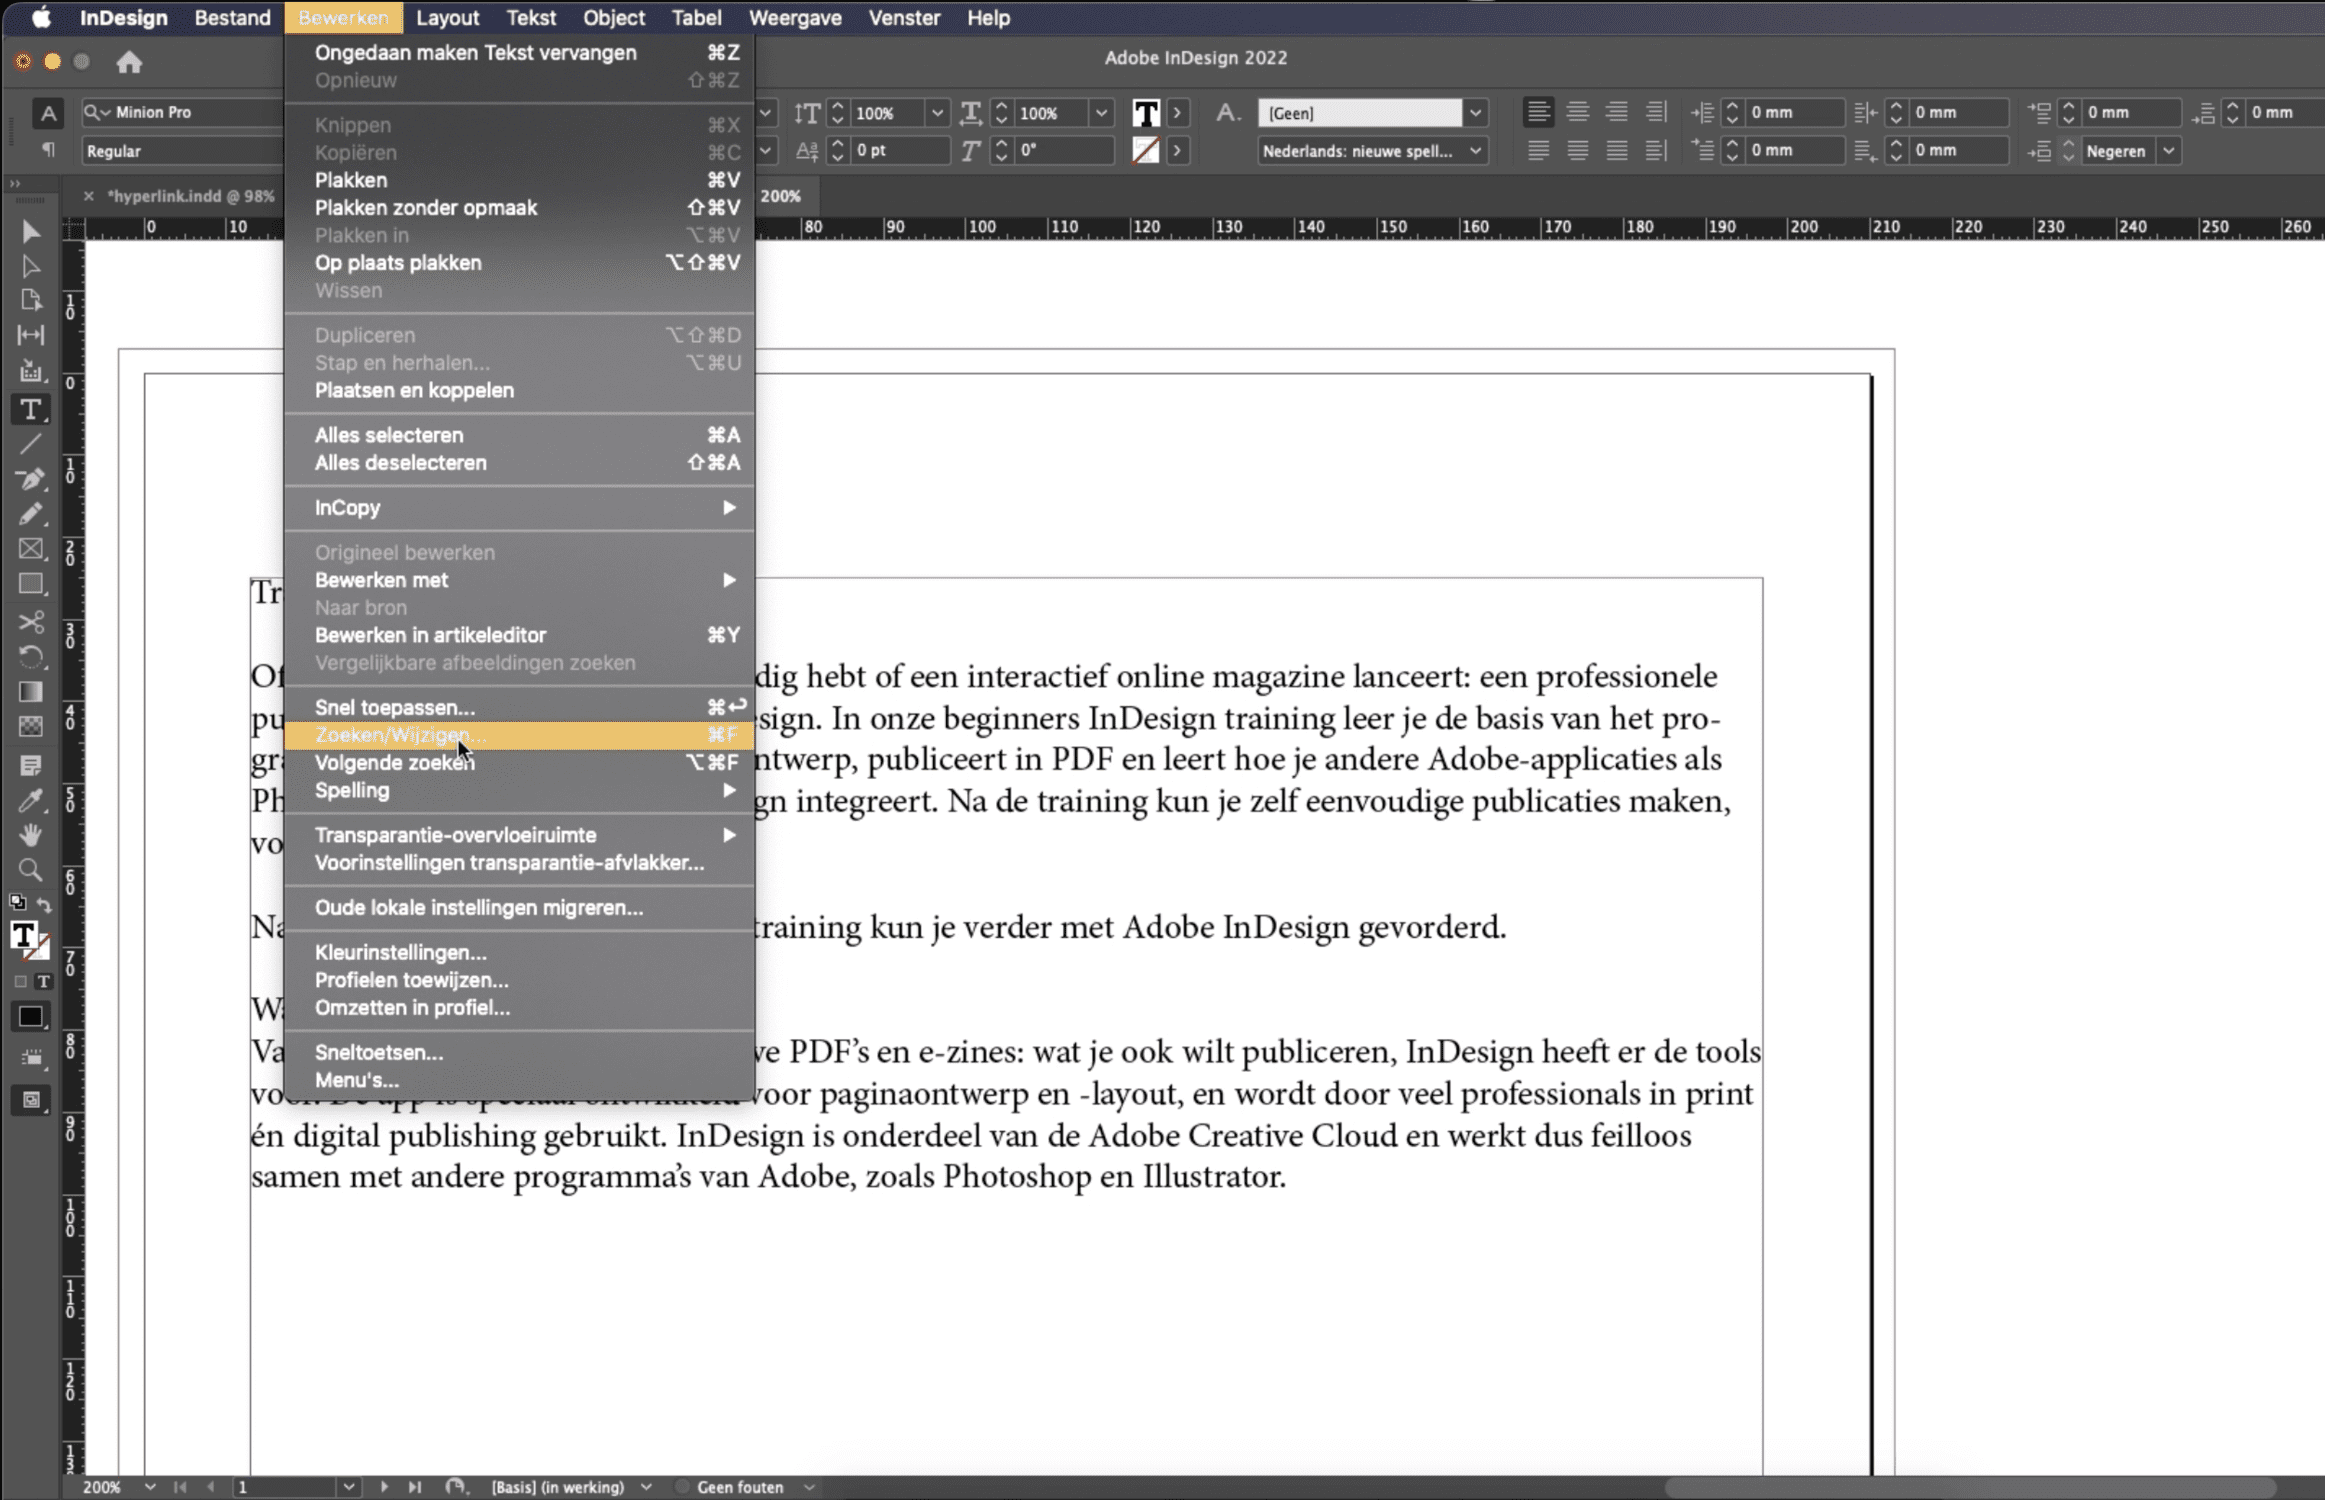The height and width of the screenshot is (1500, 2325).
Task: Click the black Apply Color swatch
Action: (31, 1018)
